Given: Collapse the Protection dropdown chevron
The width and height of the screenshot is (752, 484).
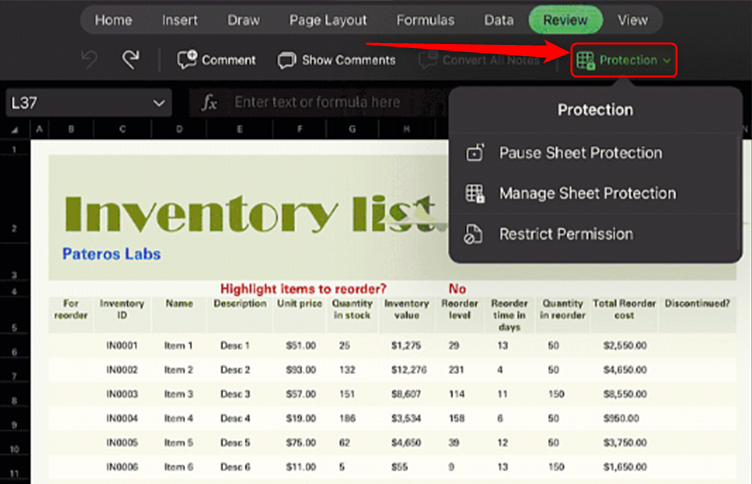Looking at the screenshot, I should click(667, 61).
